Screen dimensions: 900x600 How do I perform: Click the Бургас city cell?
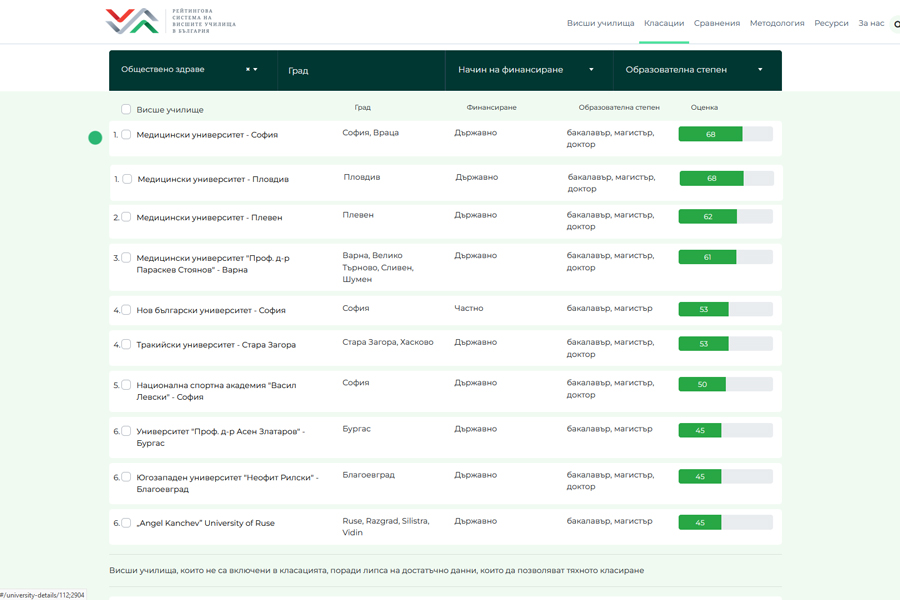coord(356,429)
